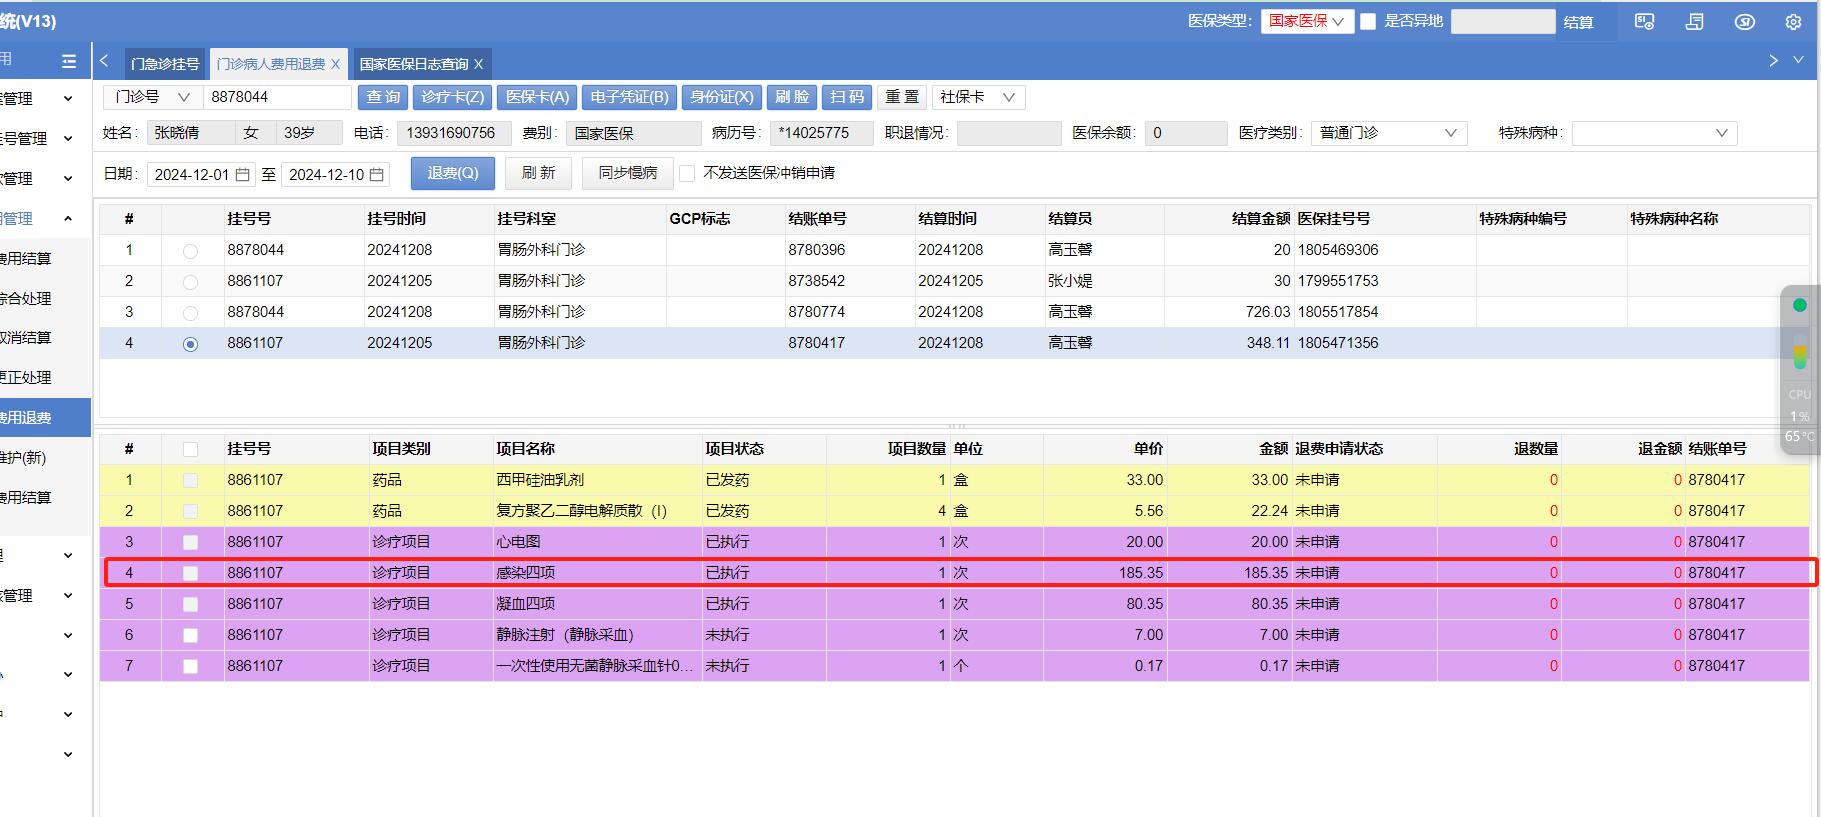1821x817 pixels.
Task: Open the settings gear icon
Action: tap(1793, 22)
